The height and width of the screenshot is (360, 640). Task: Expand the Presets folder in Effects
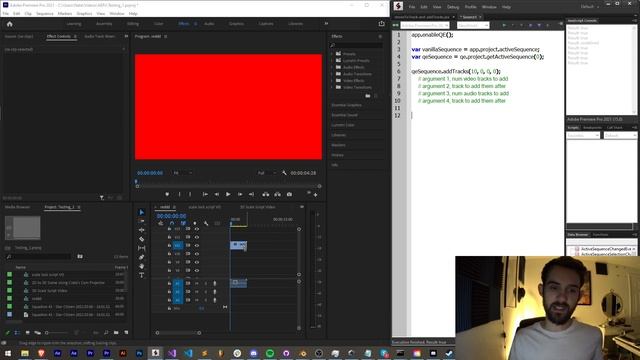coord(332,54)
